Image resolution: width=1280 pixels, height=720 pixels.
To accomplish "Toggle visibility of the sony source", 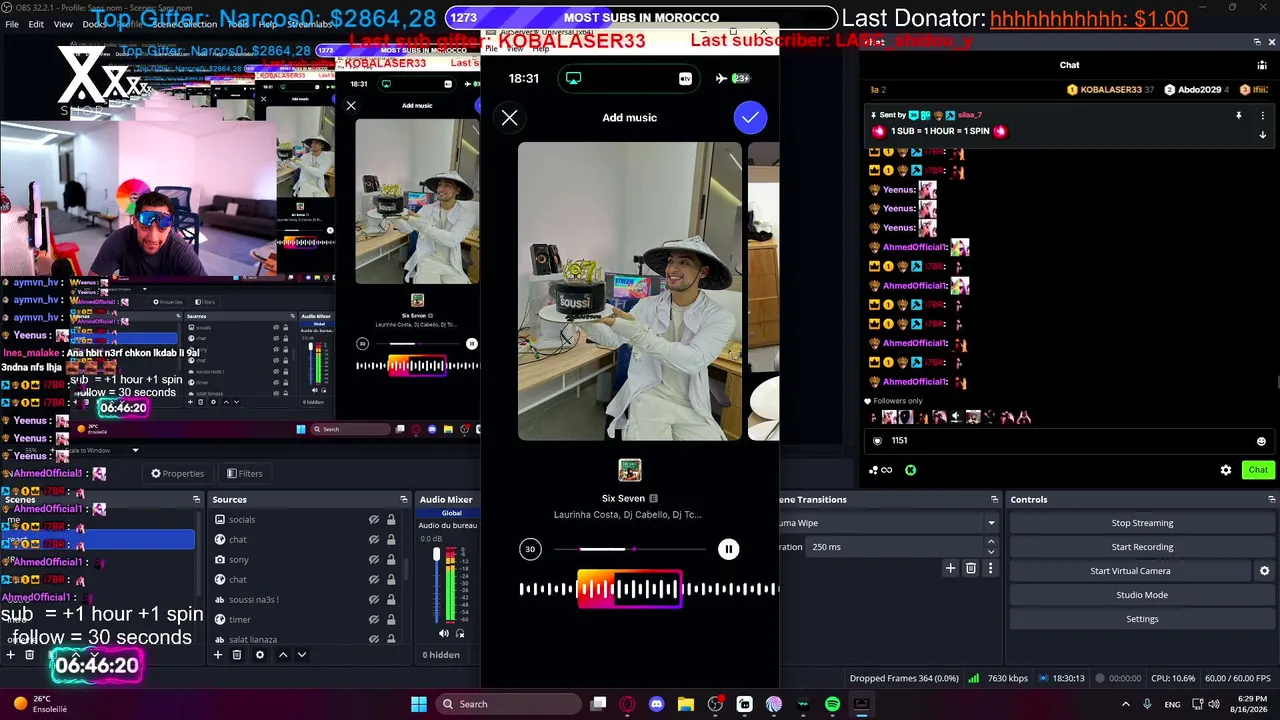I will [374, 560].
